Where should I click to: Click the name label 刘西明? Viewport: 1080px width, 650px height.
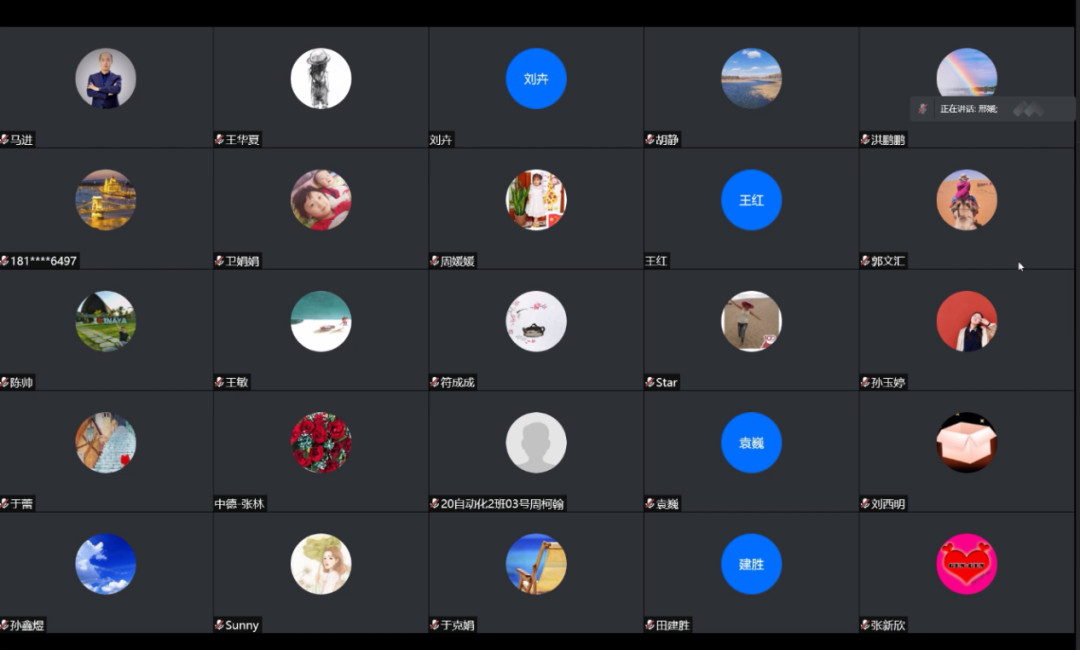click(x=888, y=504)
